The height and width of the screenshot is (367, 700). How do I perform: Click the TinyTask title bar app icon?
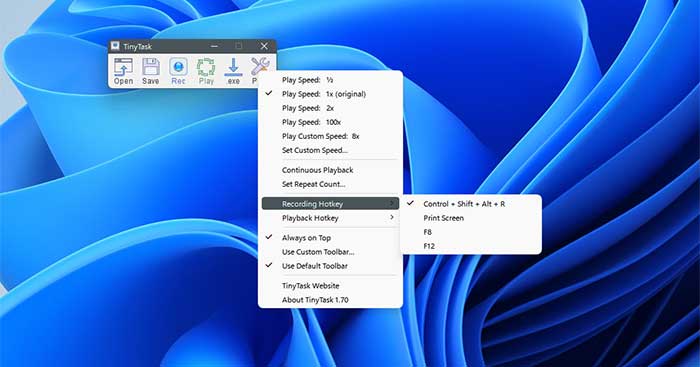pos(116,46)
